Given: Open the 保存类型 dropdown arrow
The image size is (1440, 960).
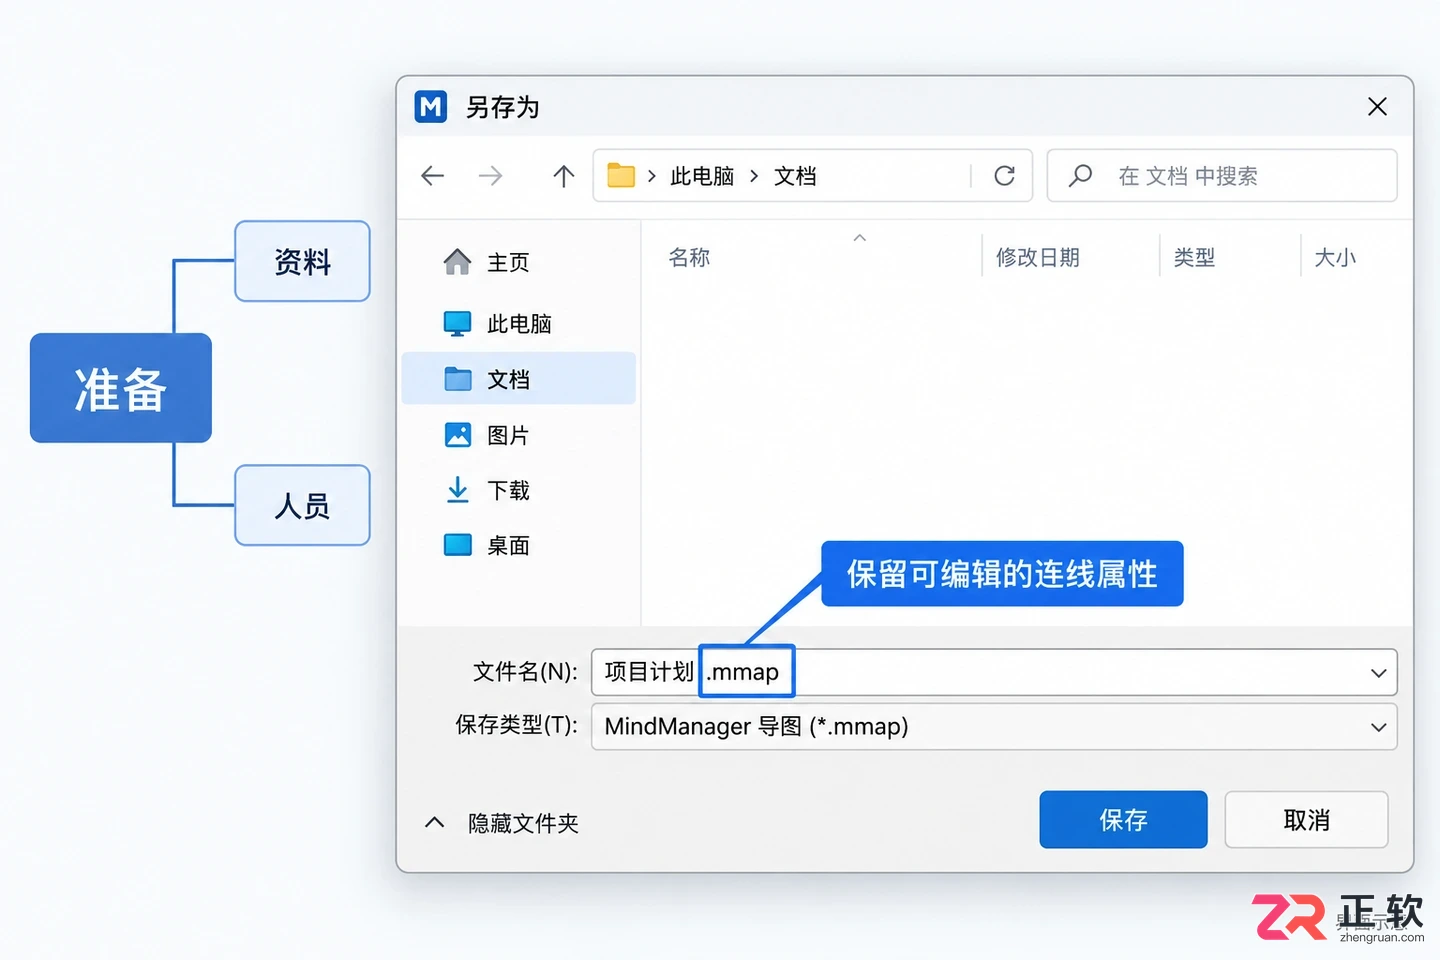Looking at the screenshot, I should click(1378, 727).
